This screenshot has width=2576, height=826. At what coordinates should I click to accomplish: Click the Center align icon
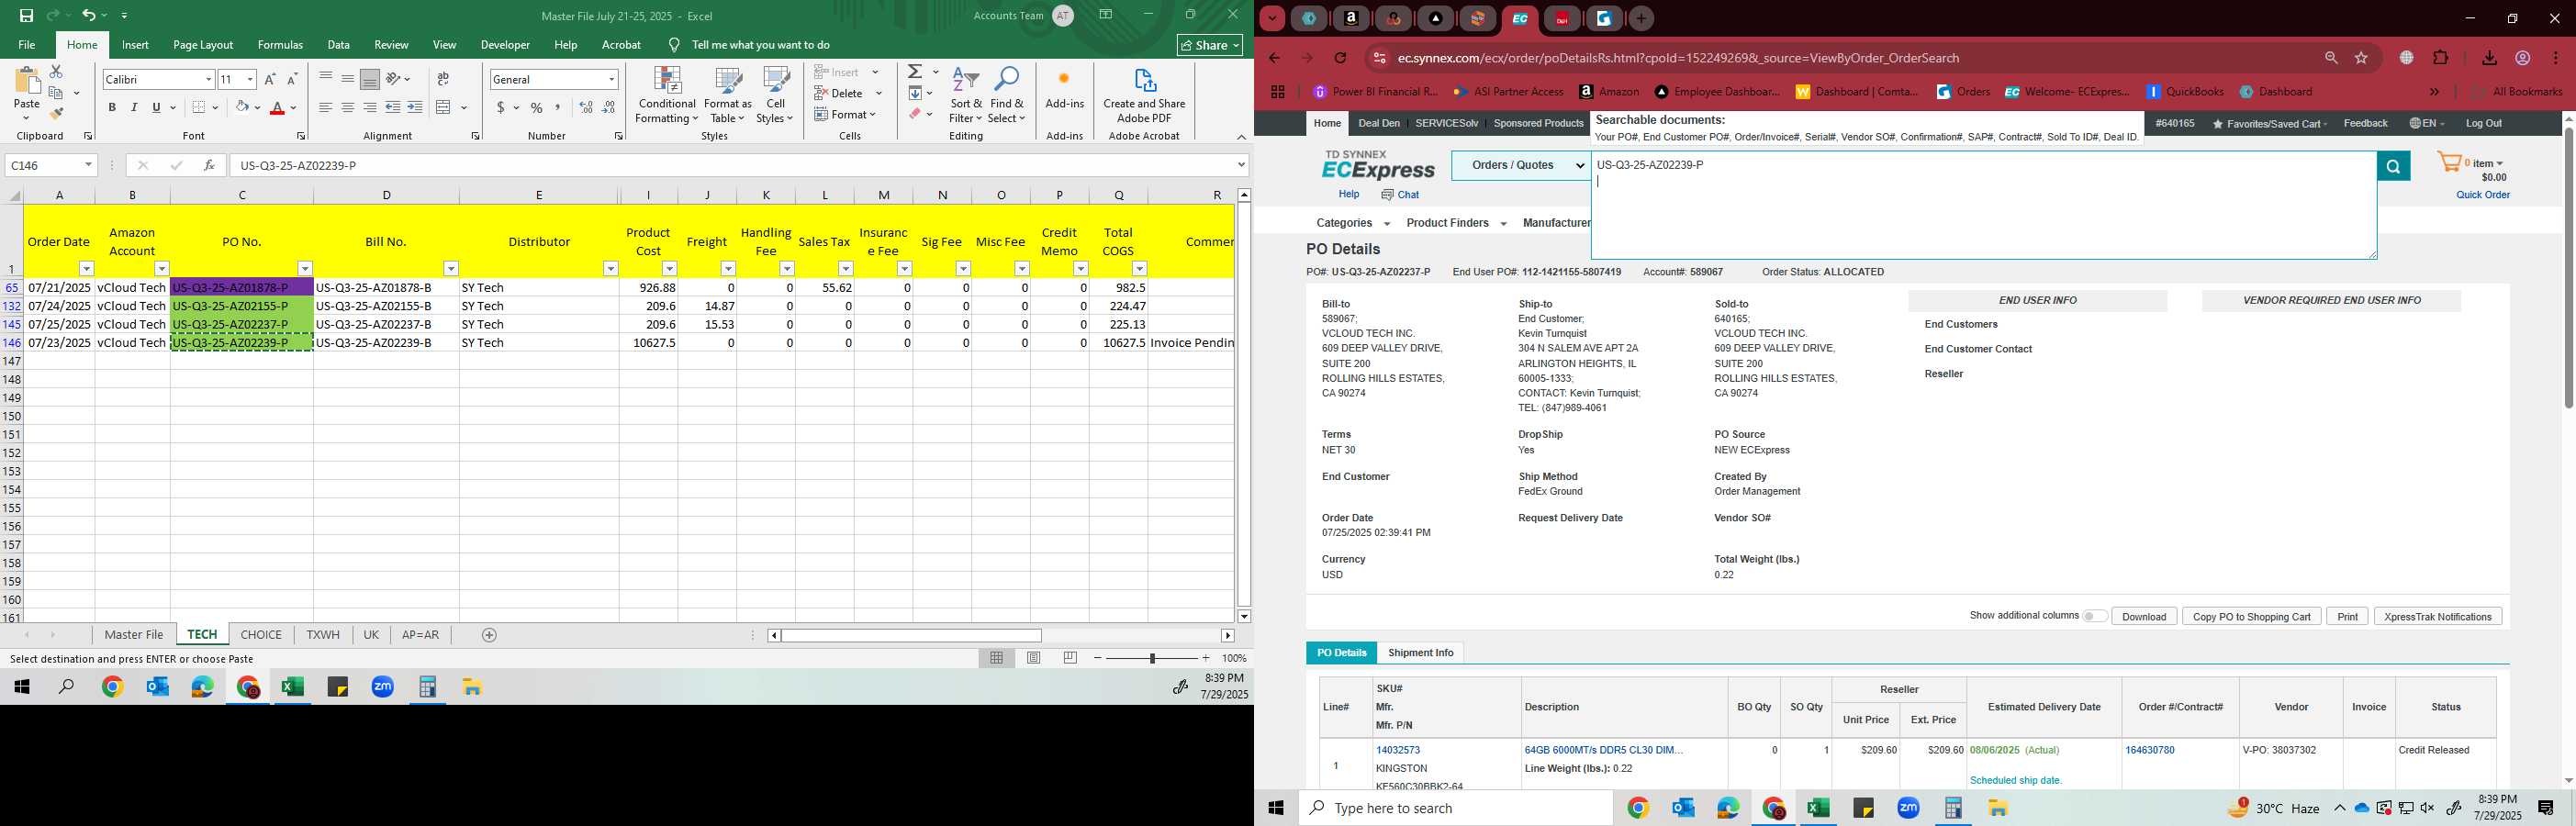(347, 107)
